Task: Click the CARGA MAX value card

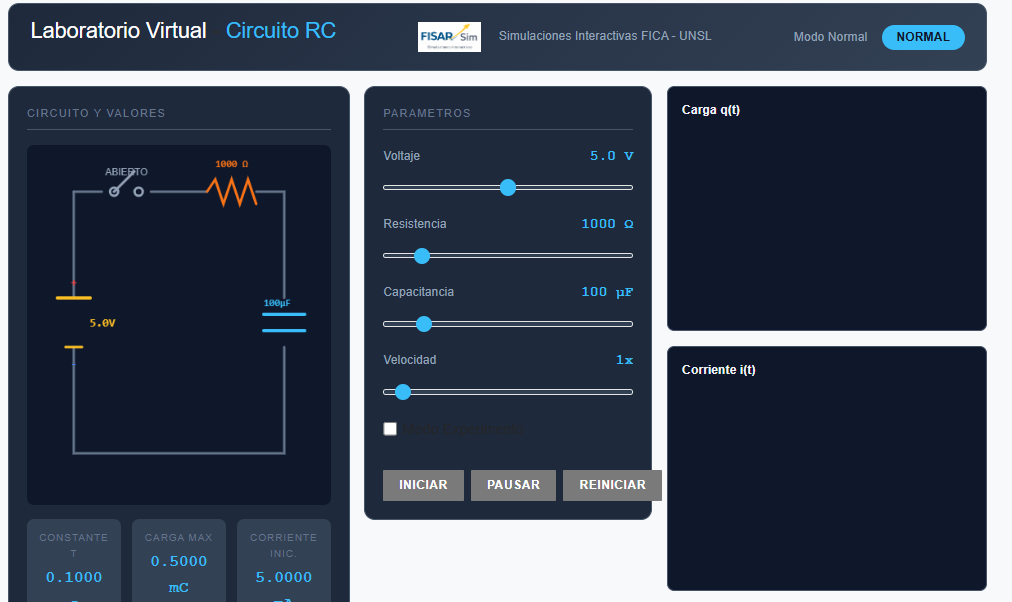Action: pyautogui.click(x=178, y=561)
